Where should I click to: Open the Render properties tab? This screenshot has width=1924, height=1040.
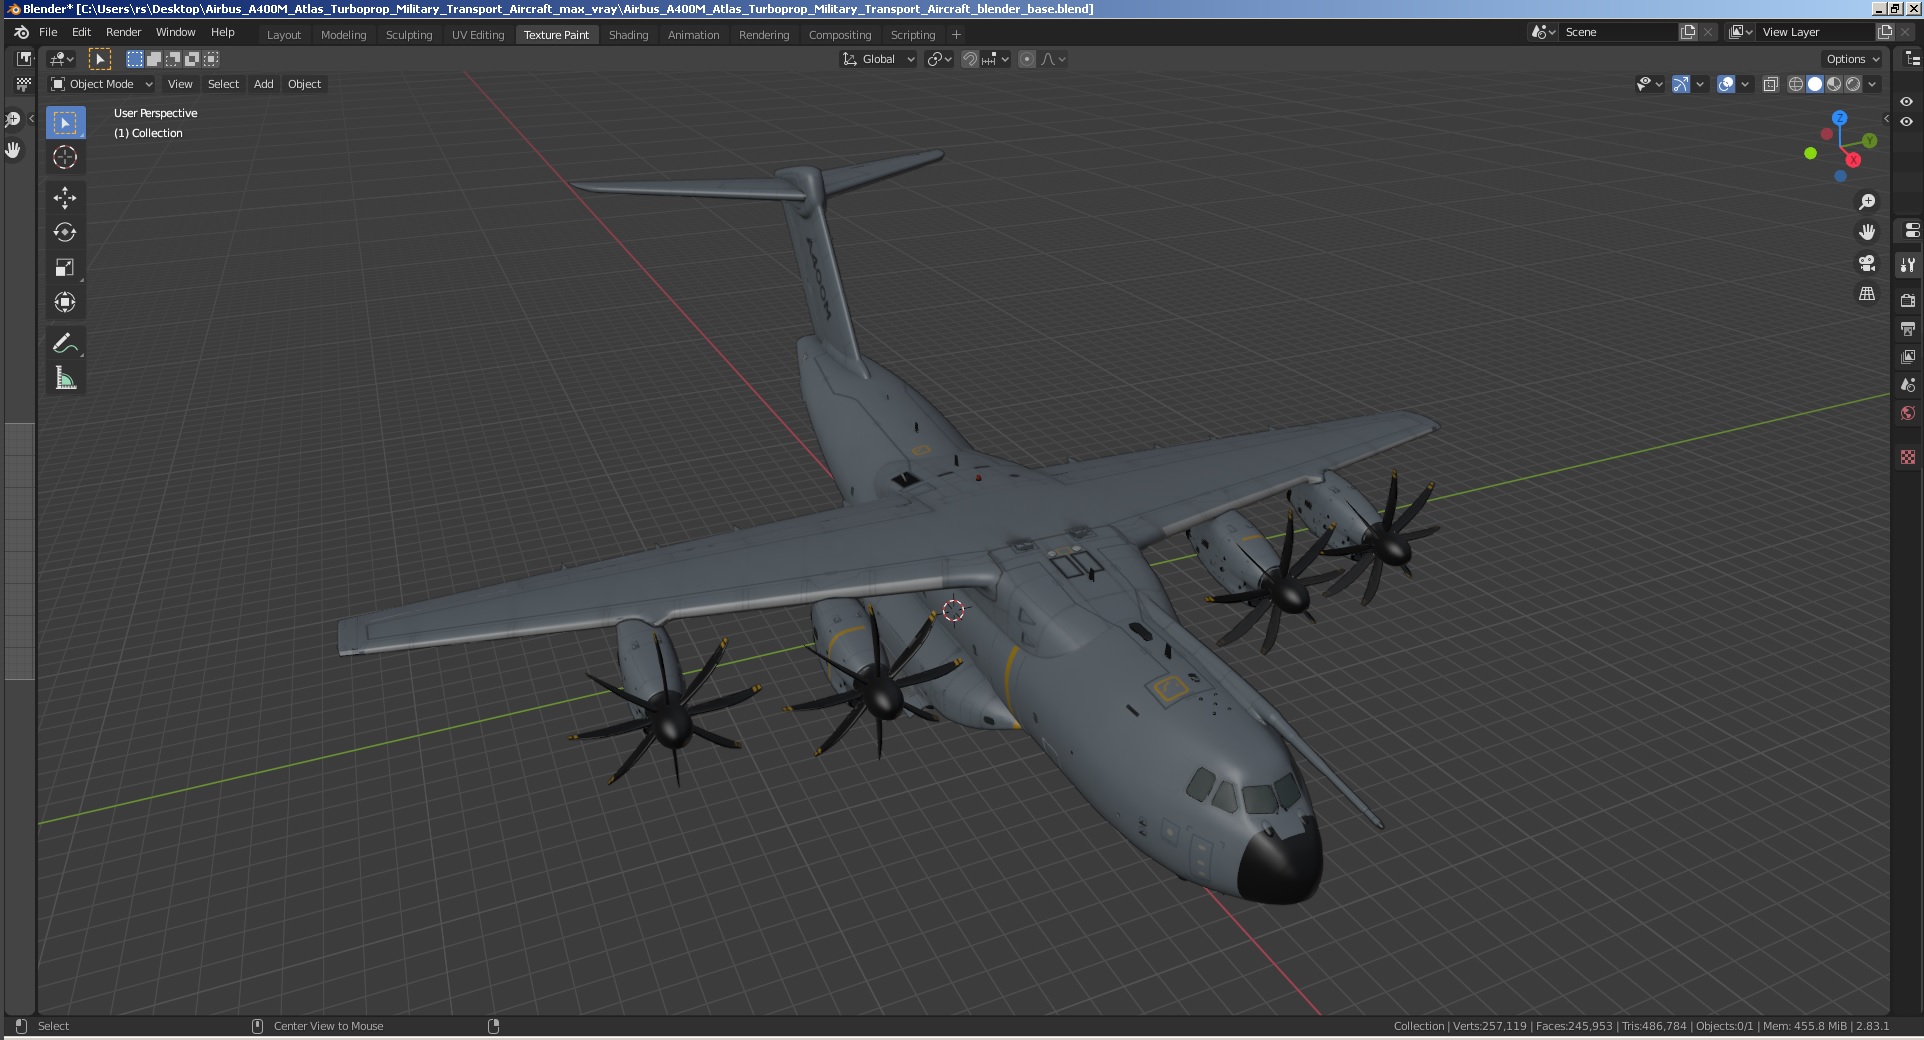pyautogui.click(x=1908, y=300)
